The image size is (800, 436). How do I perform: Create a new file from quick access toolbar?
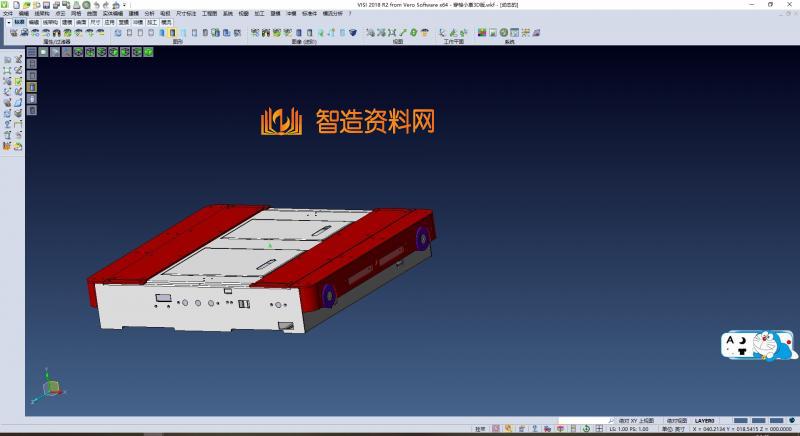[x=16, y=5]
